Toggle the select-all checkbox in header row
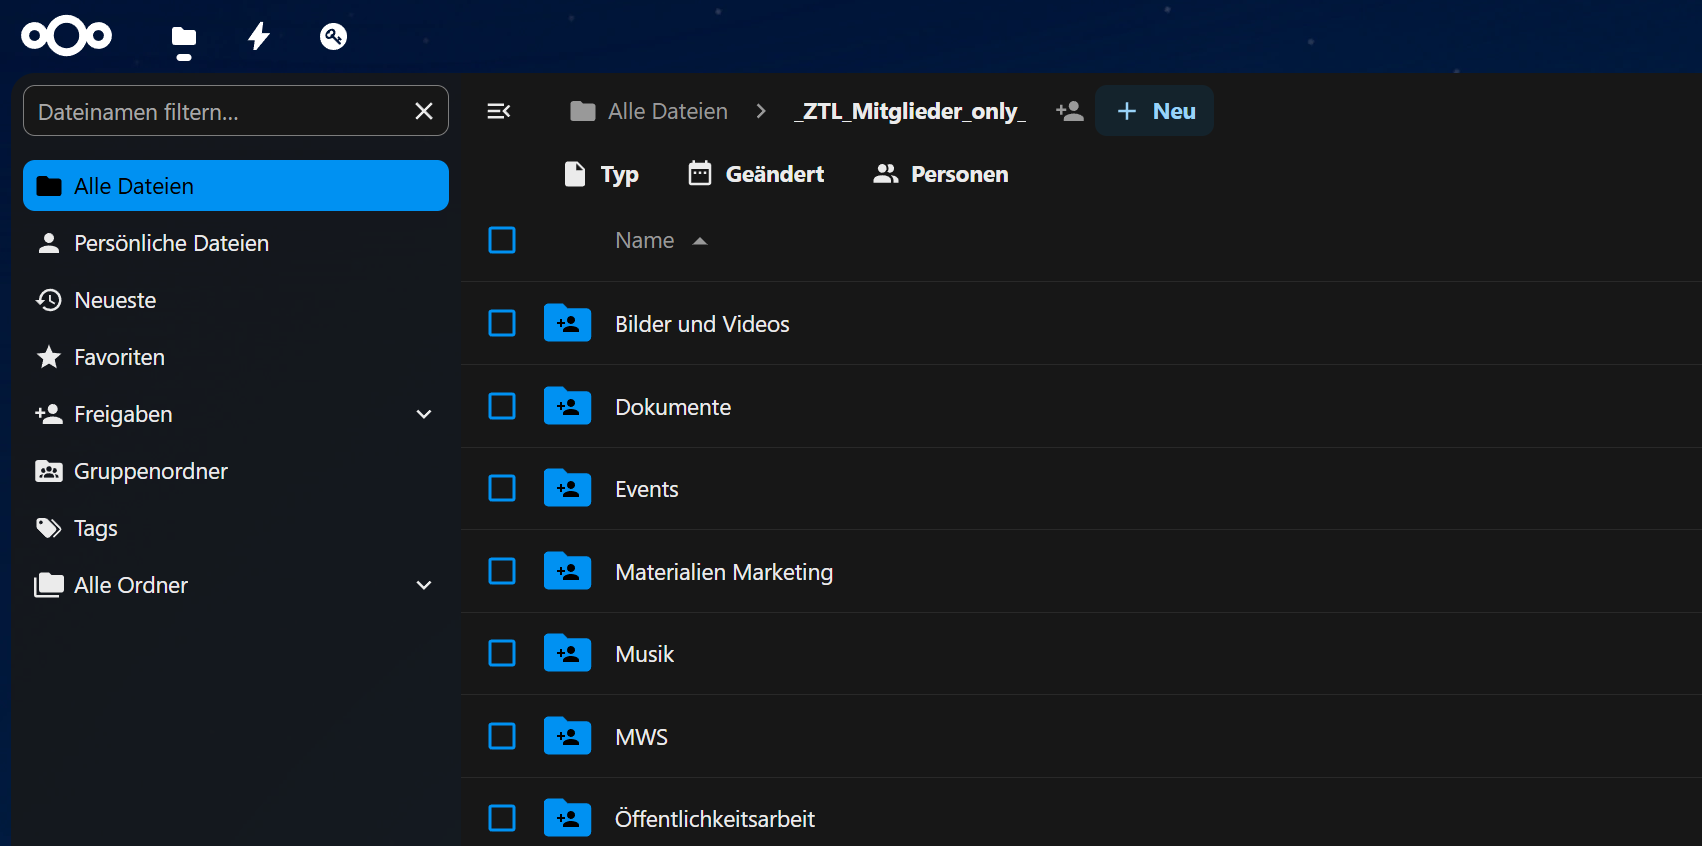1702x846 pixels. (502, 240)
